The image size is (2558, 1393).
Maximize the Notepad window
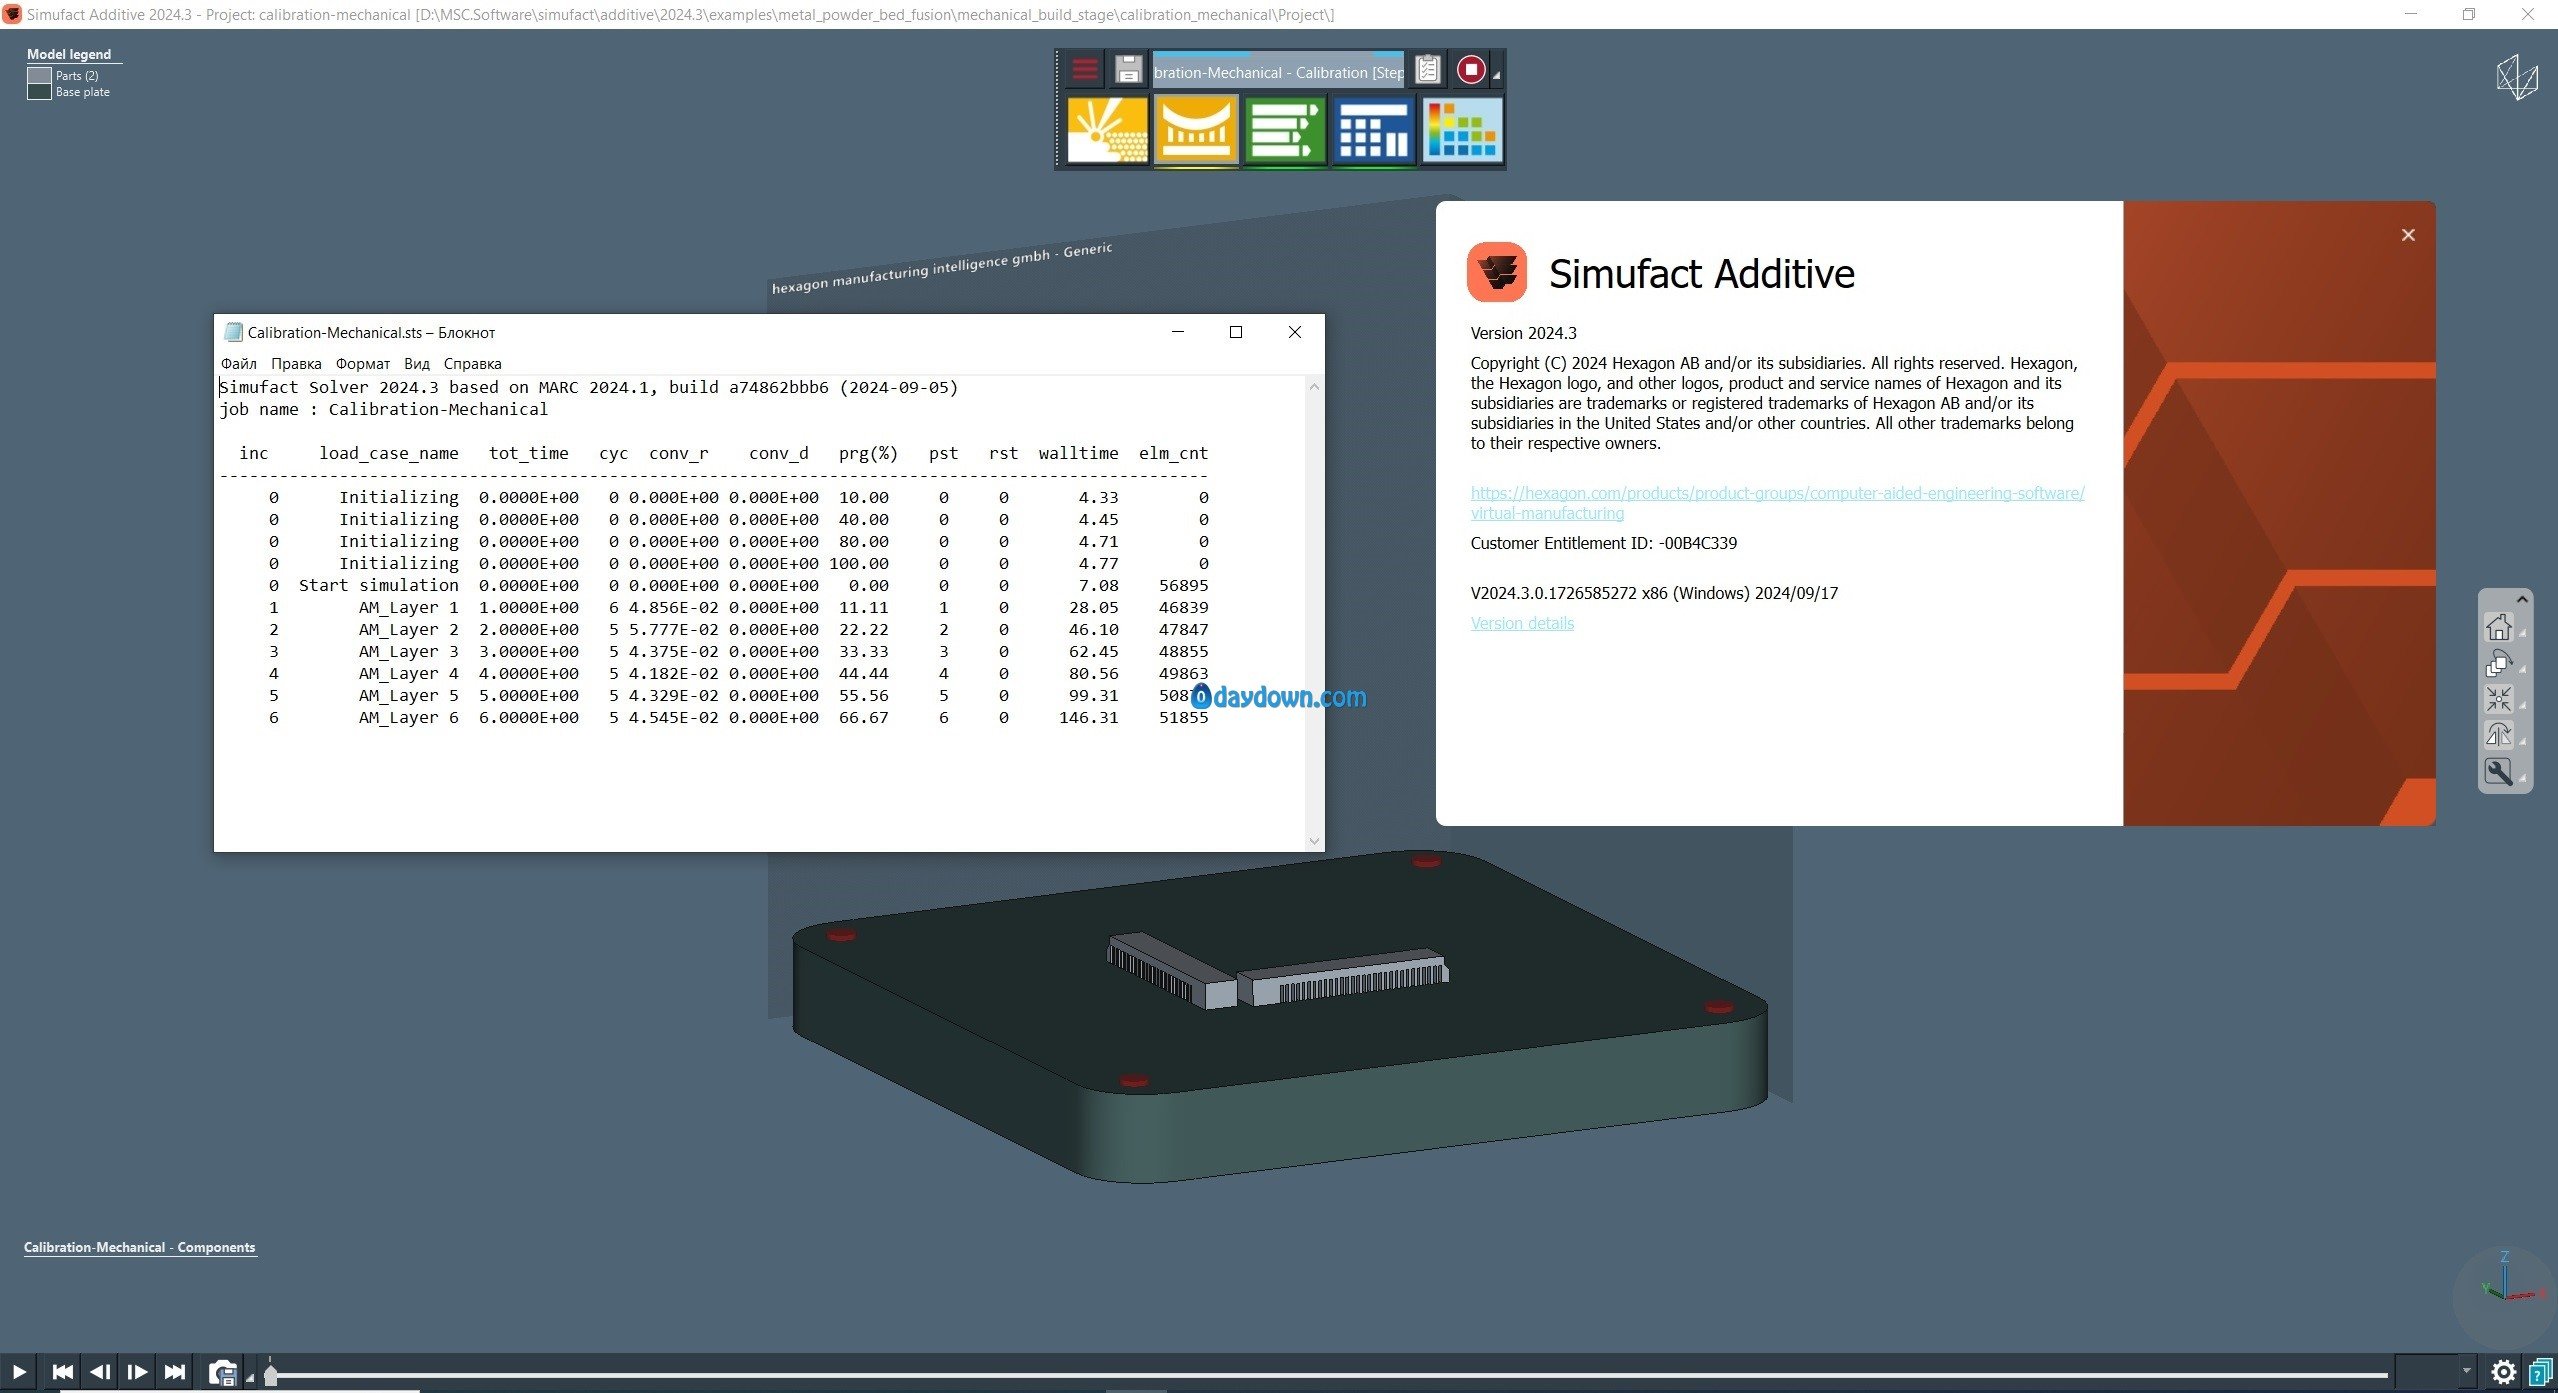[1236, 332]
